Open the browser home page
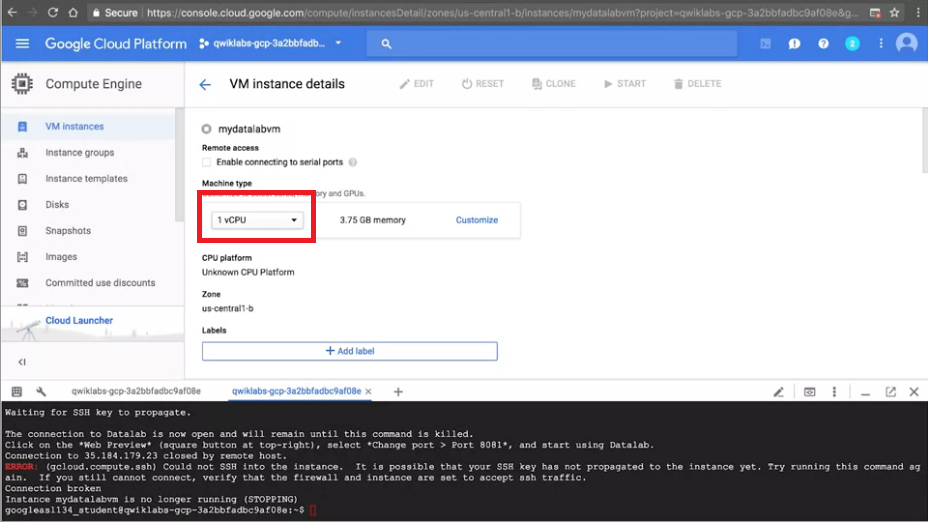The height and width of the screenshot is (522, 928). (73, 12)
